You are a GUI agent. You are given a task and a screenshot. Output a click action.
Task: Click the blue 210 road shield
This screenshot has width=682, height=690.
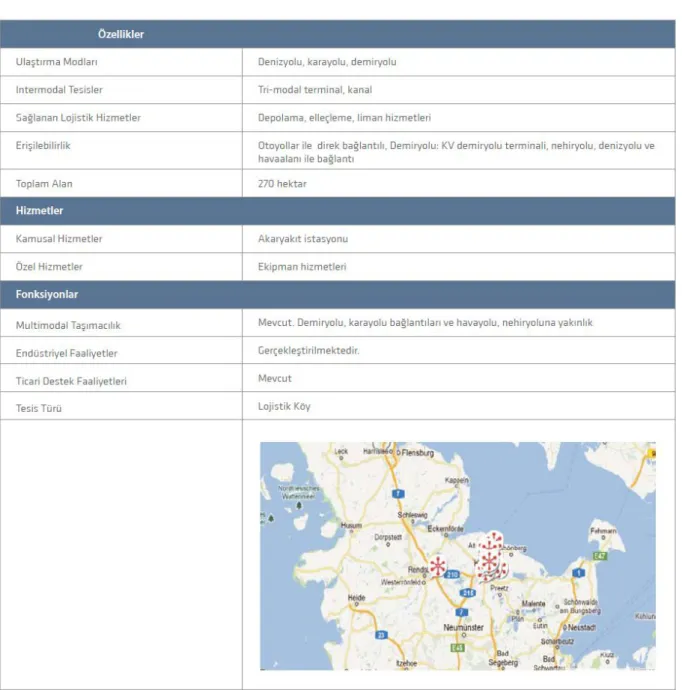point(452,574)
